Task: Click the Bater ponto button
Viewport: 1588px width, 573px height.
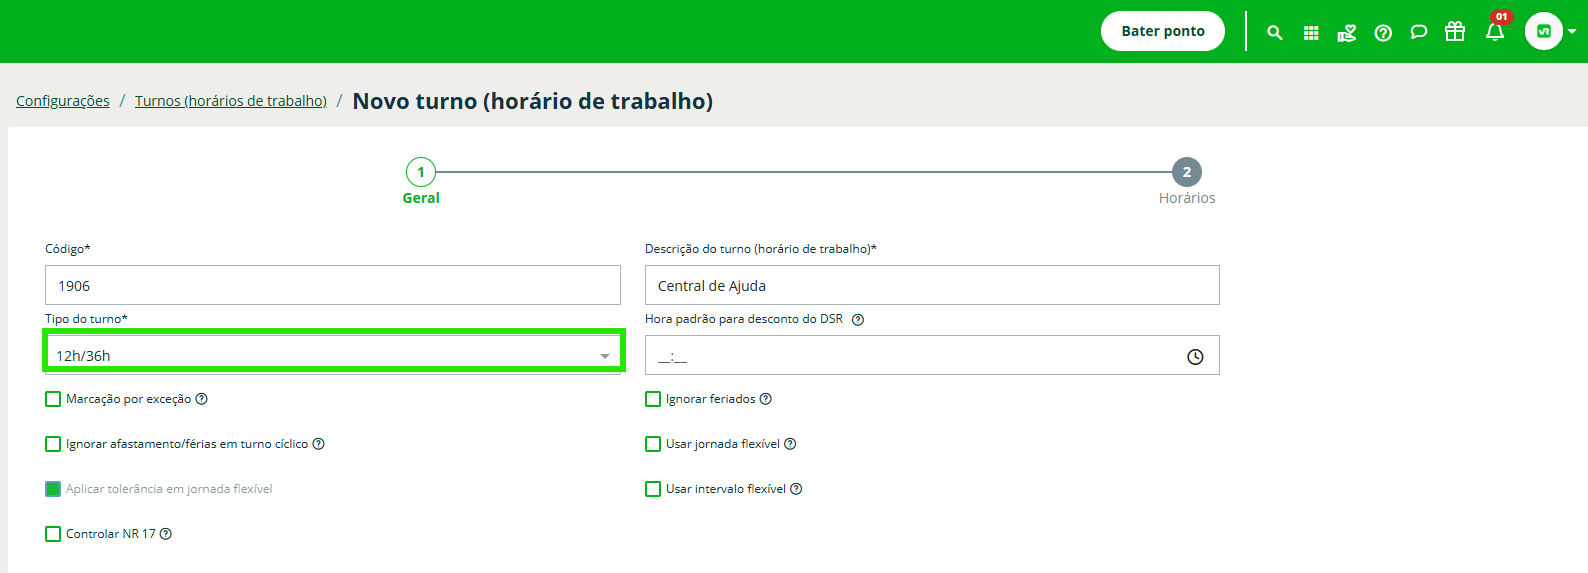Action: pos(1163,31)
